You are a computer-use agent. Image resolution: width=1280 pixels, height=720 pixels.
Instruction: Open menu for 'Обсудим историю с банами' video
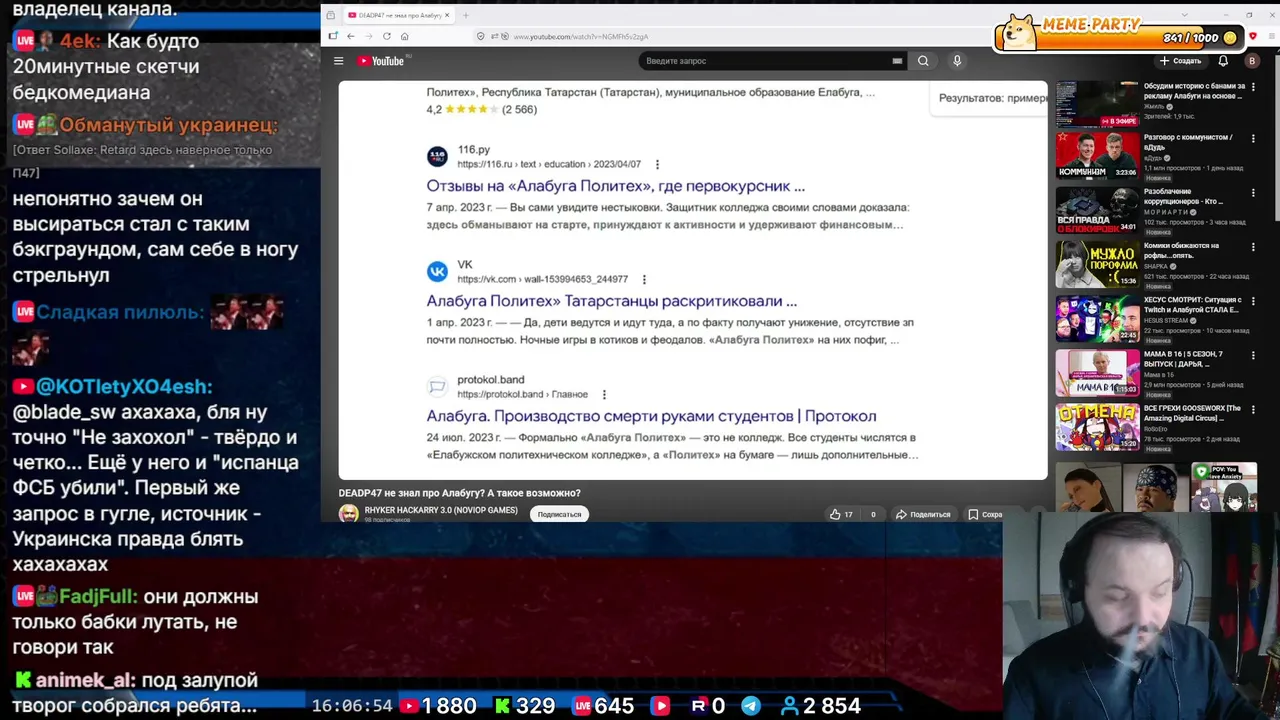coord(1253,86)
